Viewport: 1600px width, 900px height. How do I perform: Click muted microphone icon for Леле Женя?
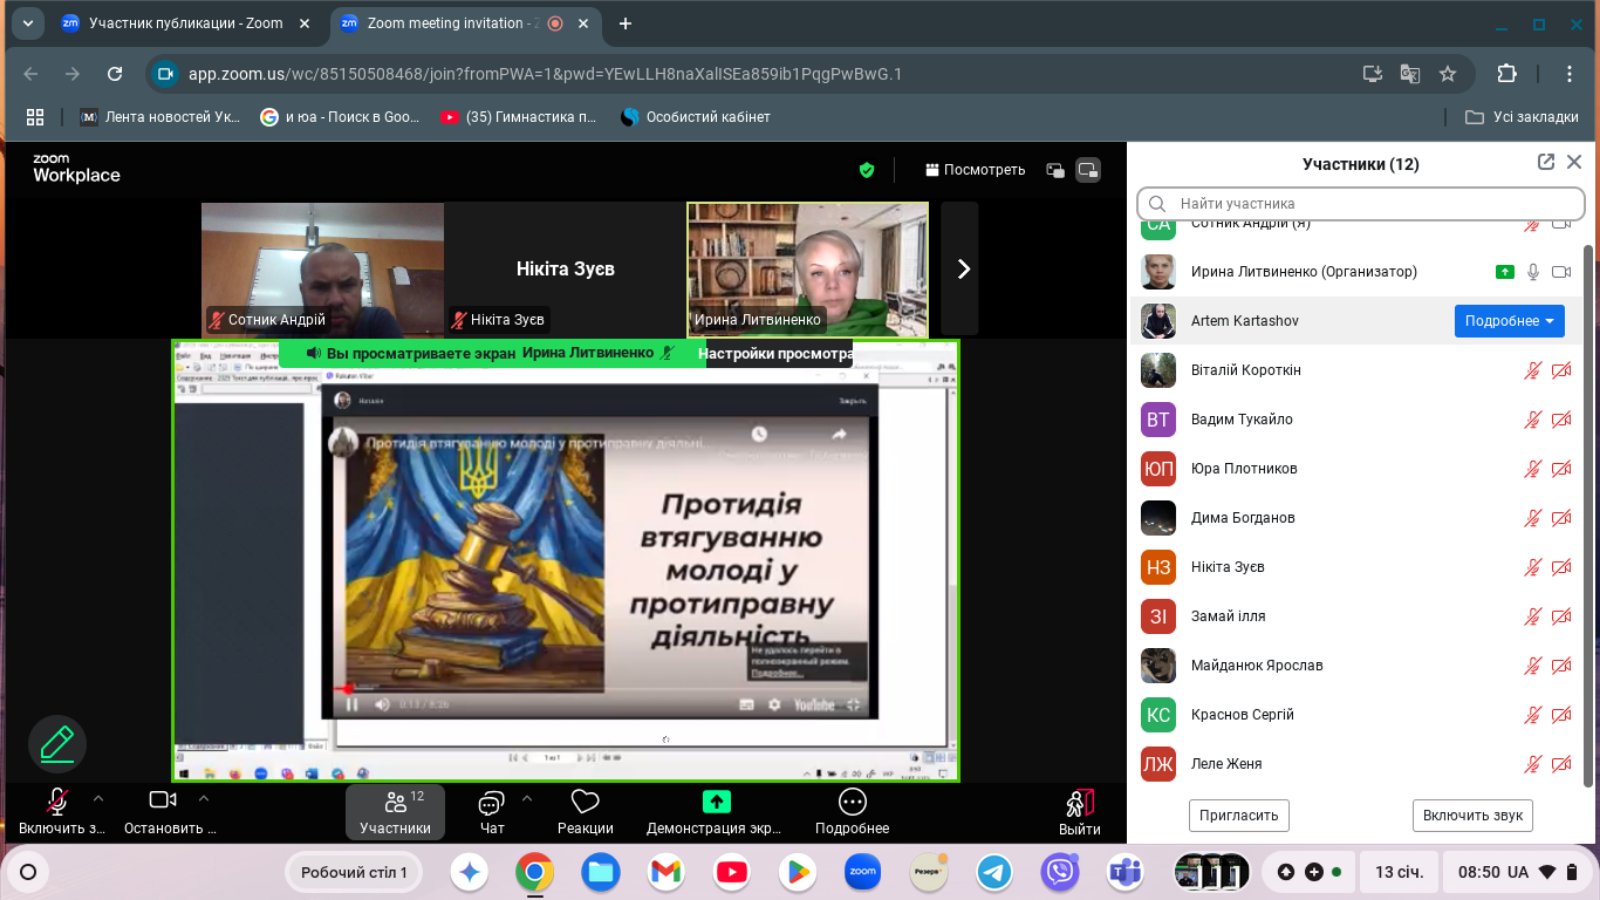click(x=1533, y=763)
